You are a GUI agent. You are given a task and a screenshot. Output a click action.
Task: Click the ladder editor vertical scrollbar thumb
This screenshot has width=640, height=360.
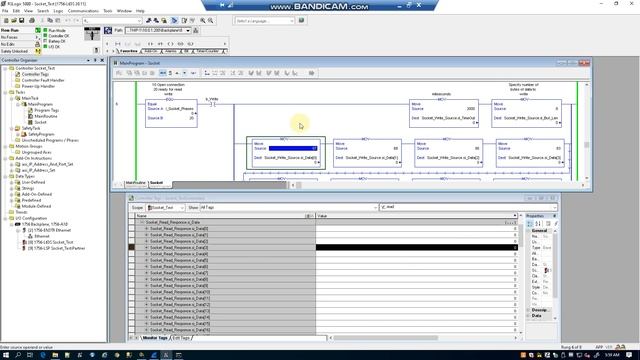pyautogui.click(x=587, y=145)
